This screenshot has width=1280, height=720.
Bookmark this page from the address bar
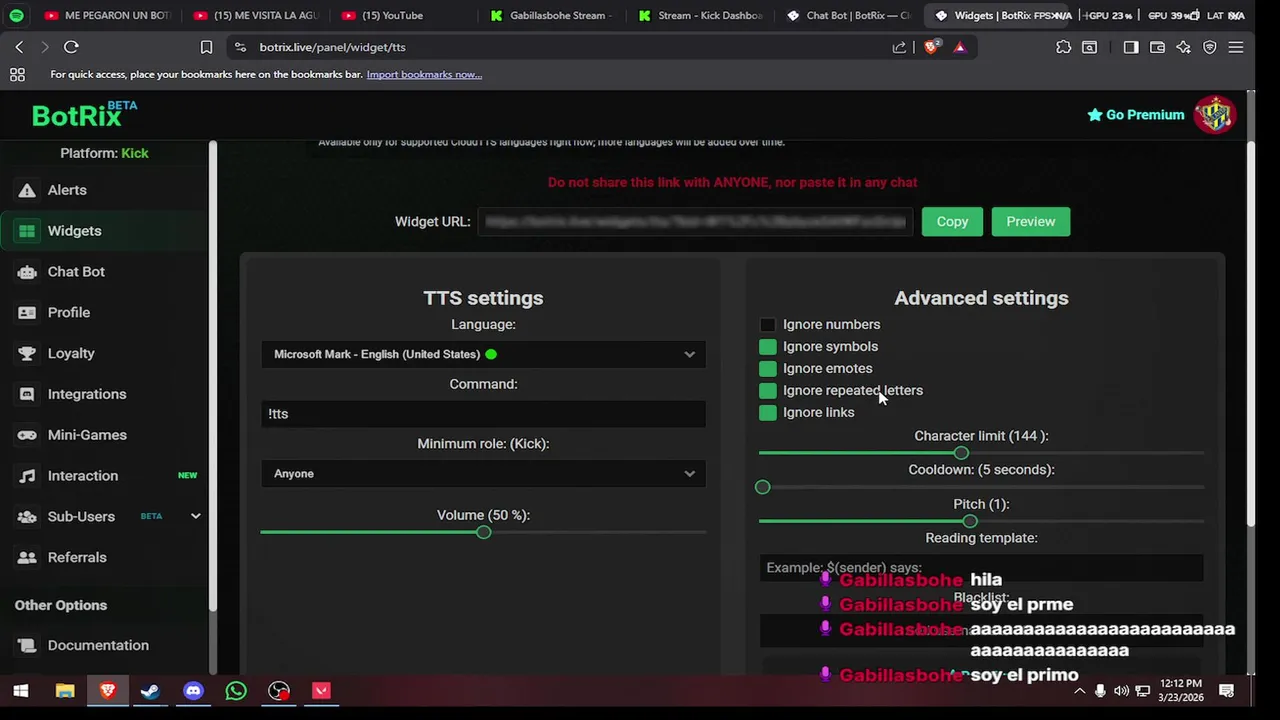tap(206, 47)
